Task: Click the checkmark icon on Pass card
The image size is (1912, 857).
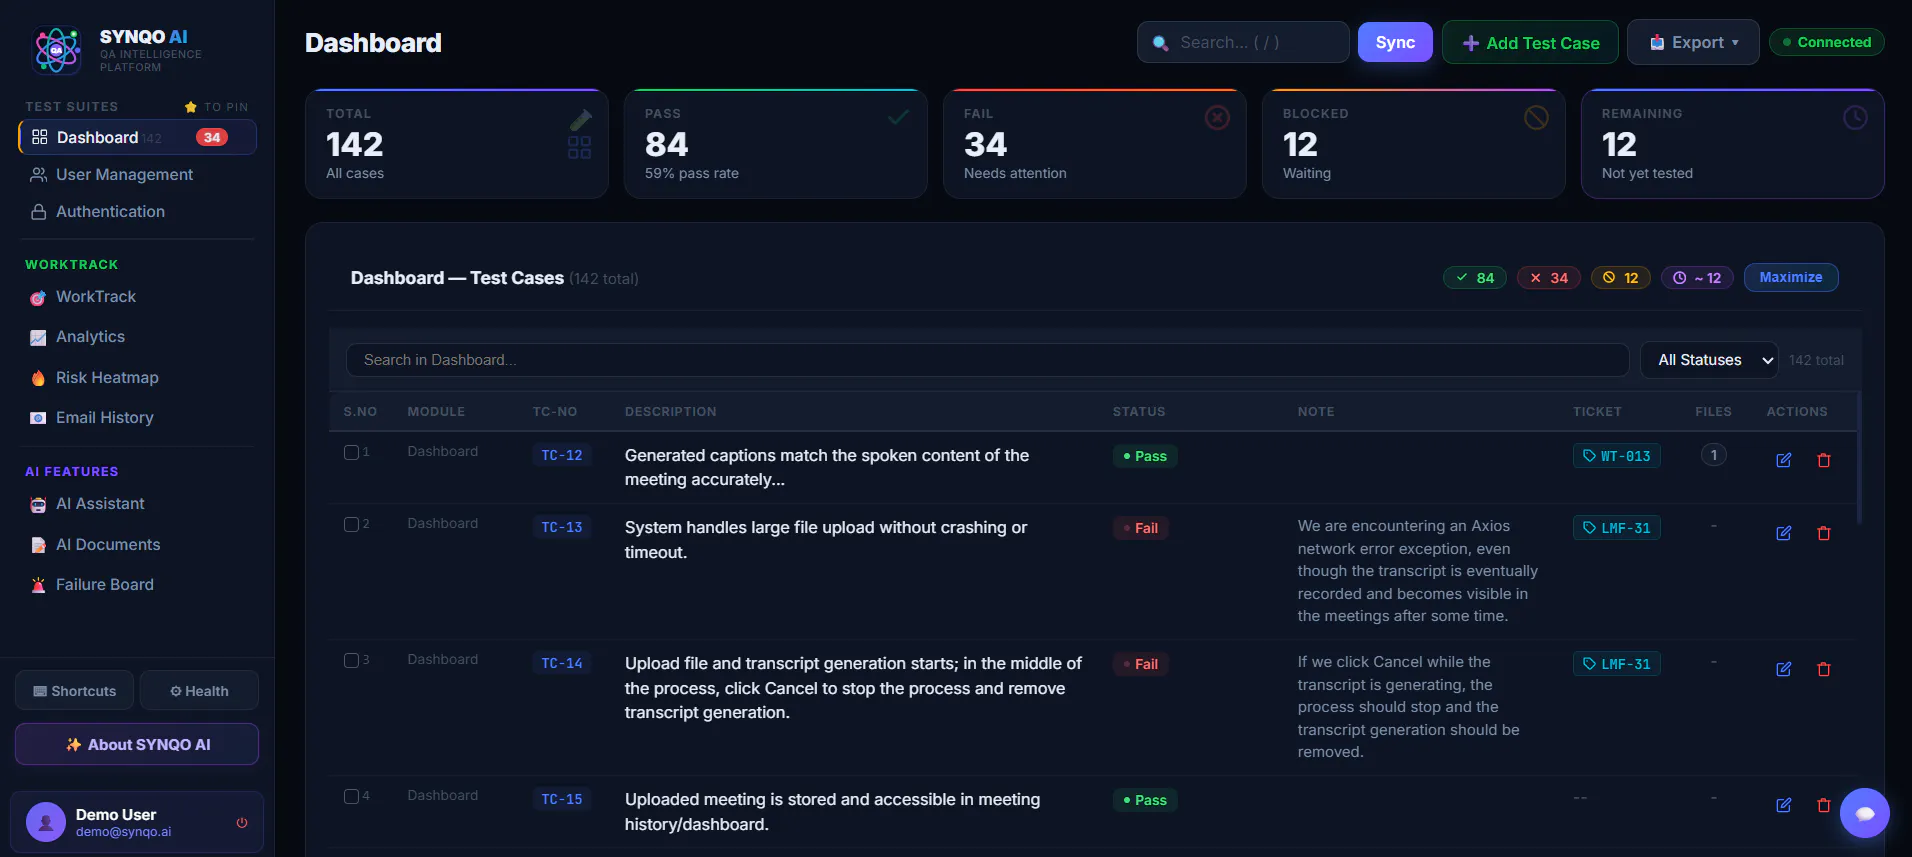Action: pyautogui.click(x=898, y=117)
